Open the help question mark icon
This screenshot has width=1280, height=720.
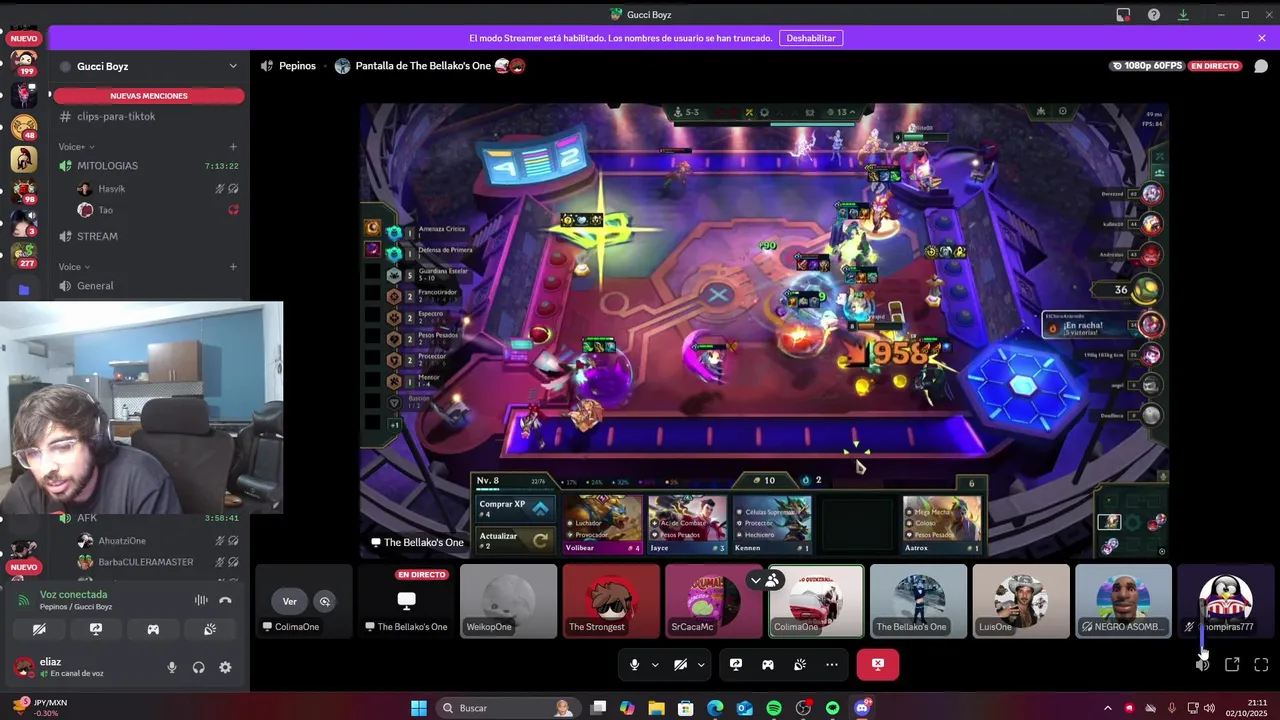[x=1154, y=15]
